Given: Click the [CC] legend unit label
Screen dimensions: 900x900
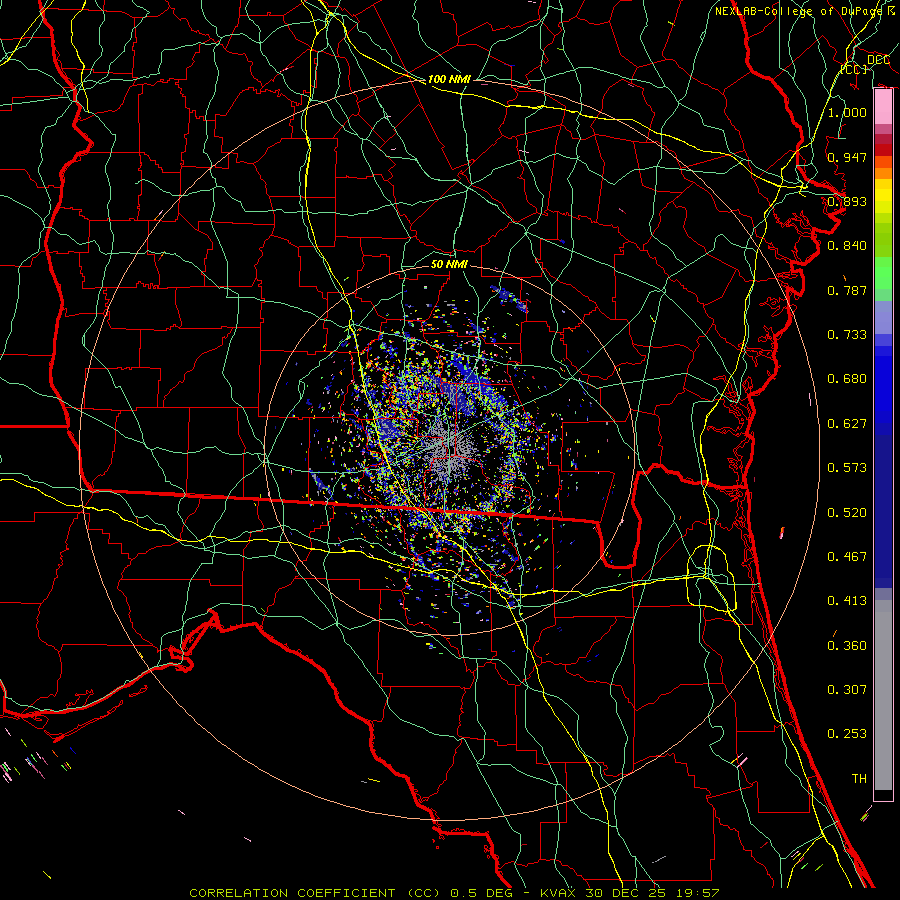Looking at the screenshot, I should (854, 69).
